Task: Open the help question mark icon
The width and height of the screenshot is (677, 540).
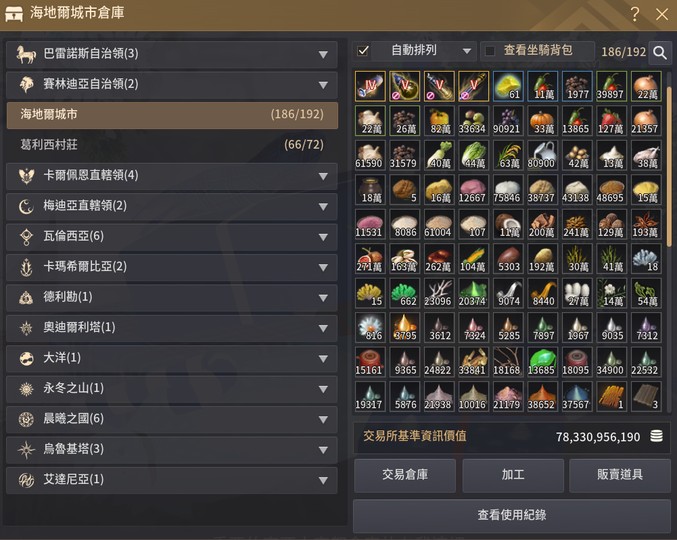Action: pyautogui.click(x=635, y=14)
